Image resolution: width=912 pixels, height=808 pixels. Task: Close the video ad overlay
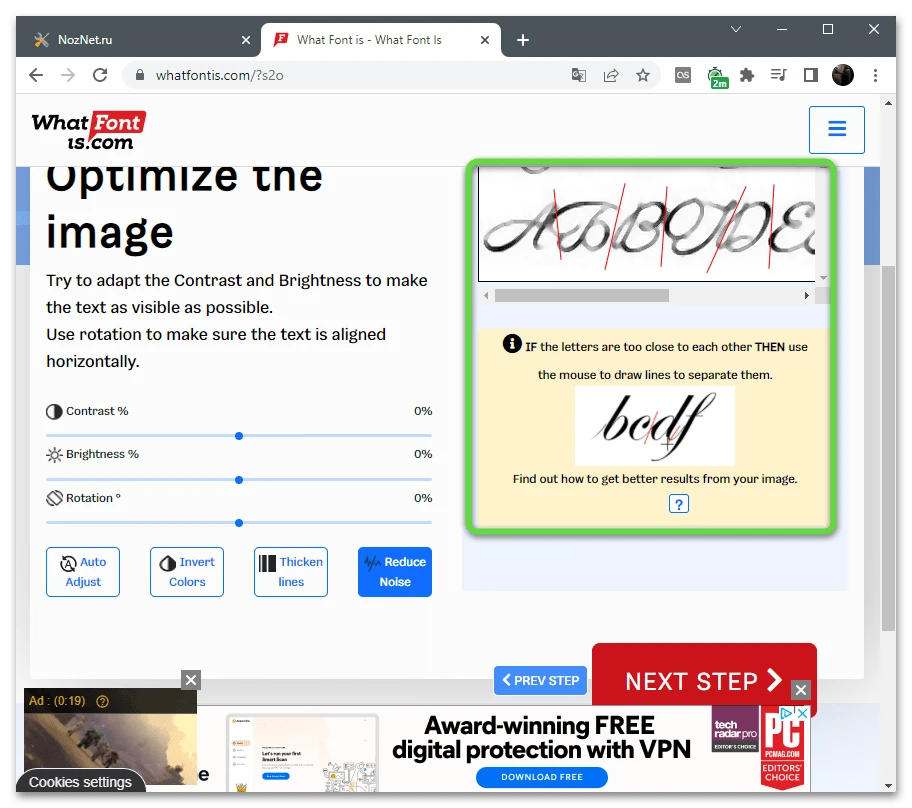pos(191,679)
